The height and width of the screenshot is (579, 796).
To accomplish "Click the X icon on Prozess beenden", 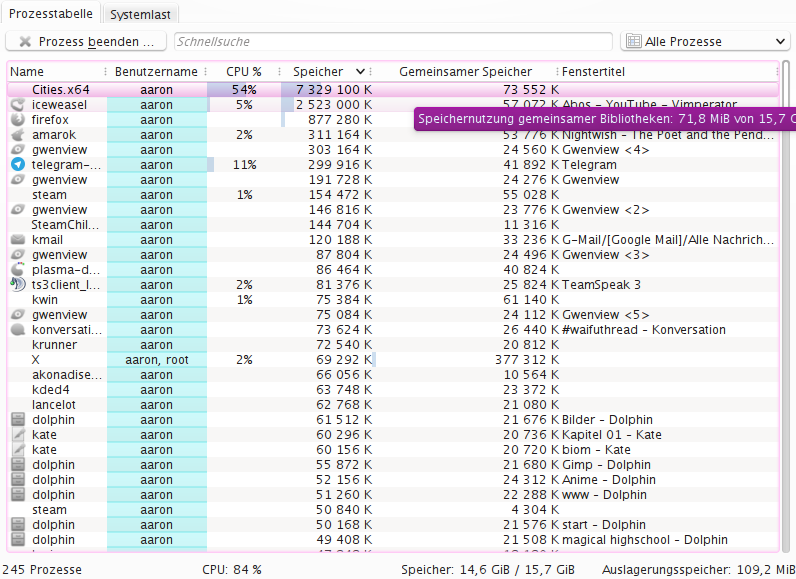I will [x=25, y=42].
